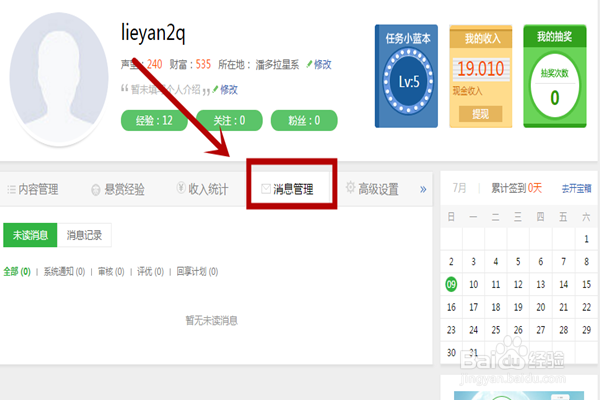This screenshot has height=400, width=600.
Task: Click the 提现 withdraw button
Action: [x=481, y=114]
